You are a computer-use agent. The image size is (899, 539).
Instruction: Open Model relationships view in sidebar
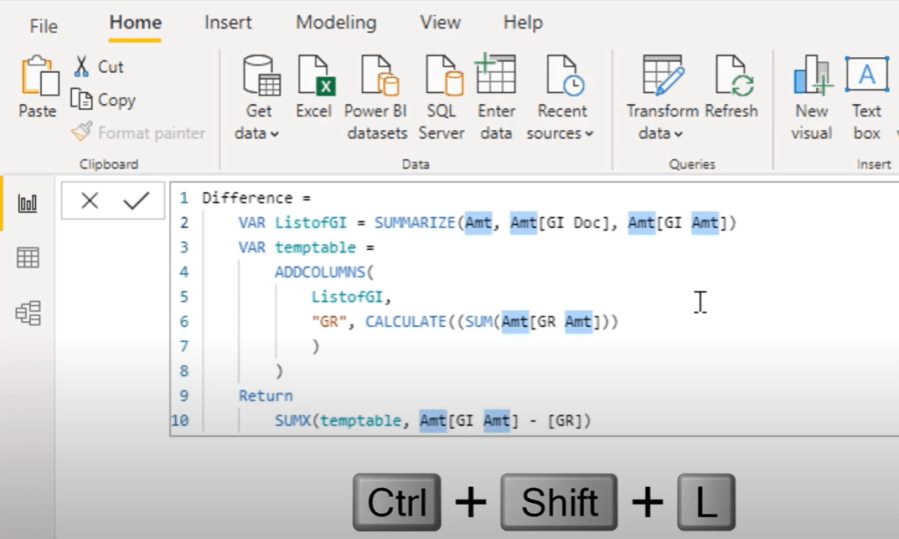coord(28,313)
